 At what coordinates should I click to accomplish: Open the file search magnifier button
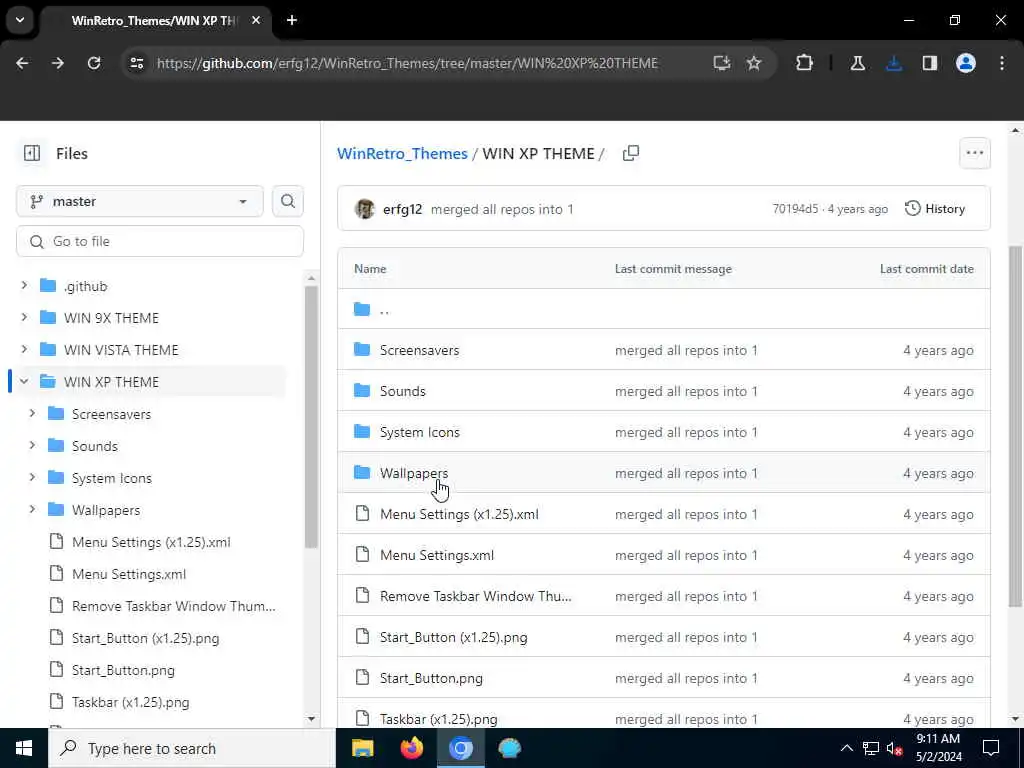(x=287, y=201)
